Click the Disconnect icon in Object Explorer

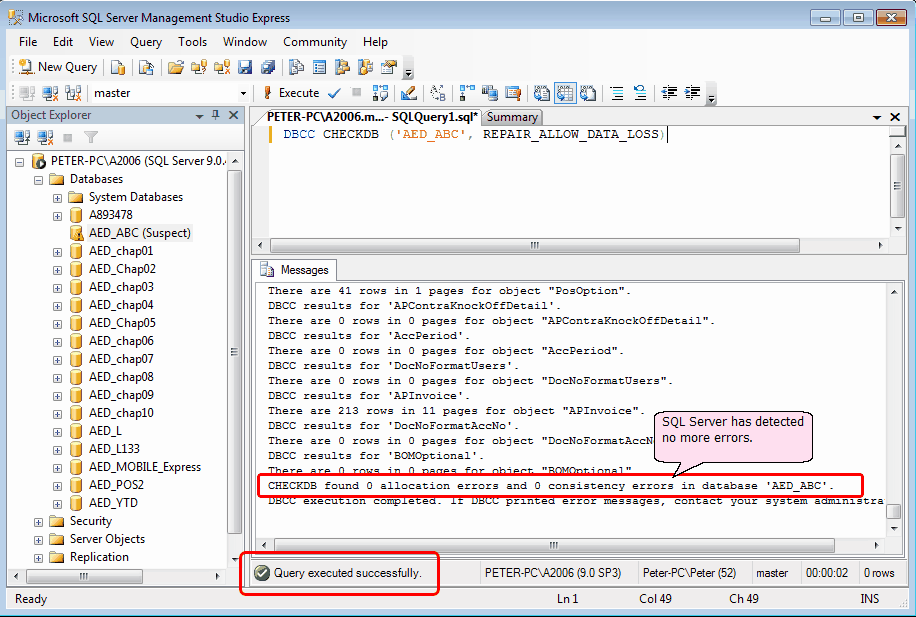pos(45,137)
